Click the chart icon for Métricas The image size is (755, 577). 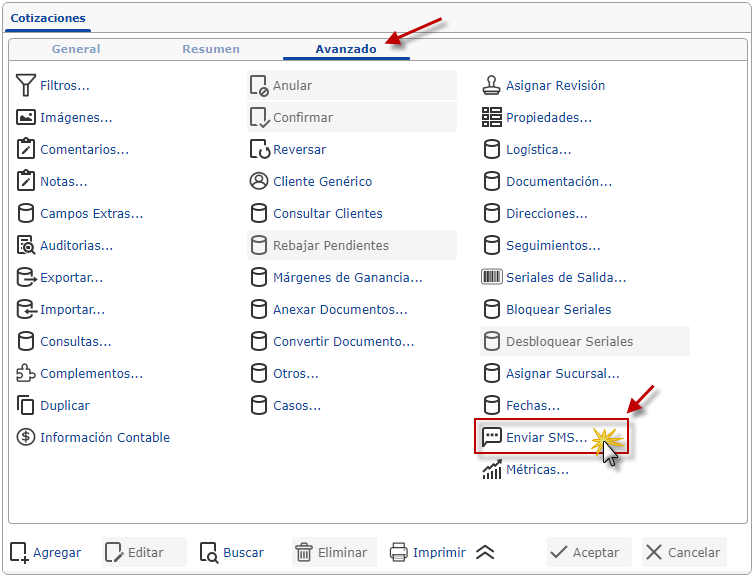(x=492, y=469)
